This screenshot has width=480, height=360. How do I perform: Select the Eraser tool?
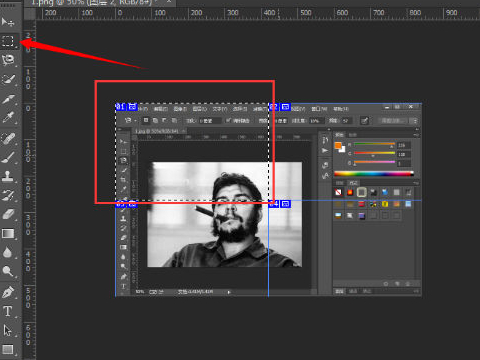[x=8, y=214]
